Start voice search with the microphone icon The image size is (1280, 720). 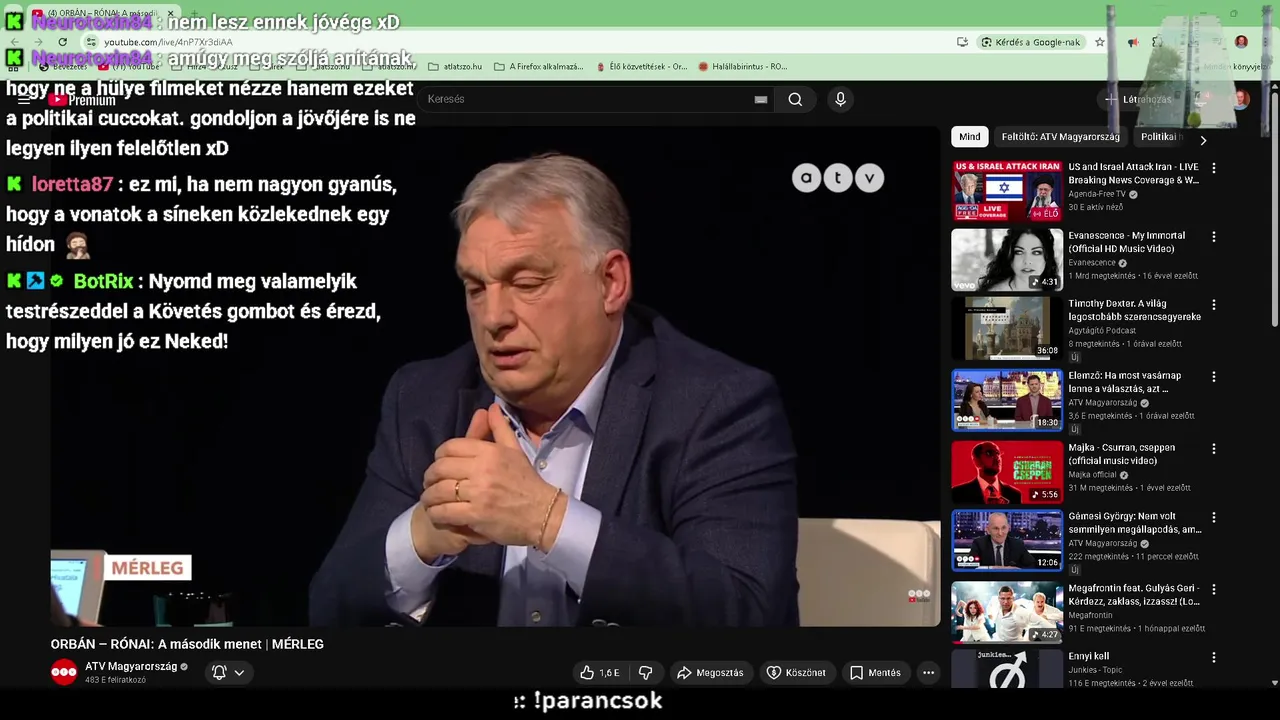click(x=840, y=99)
